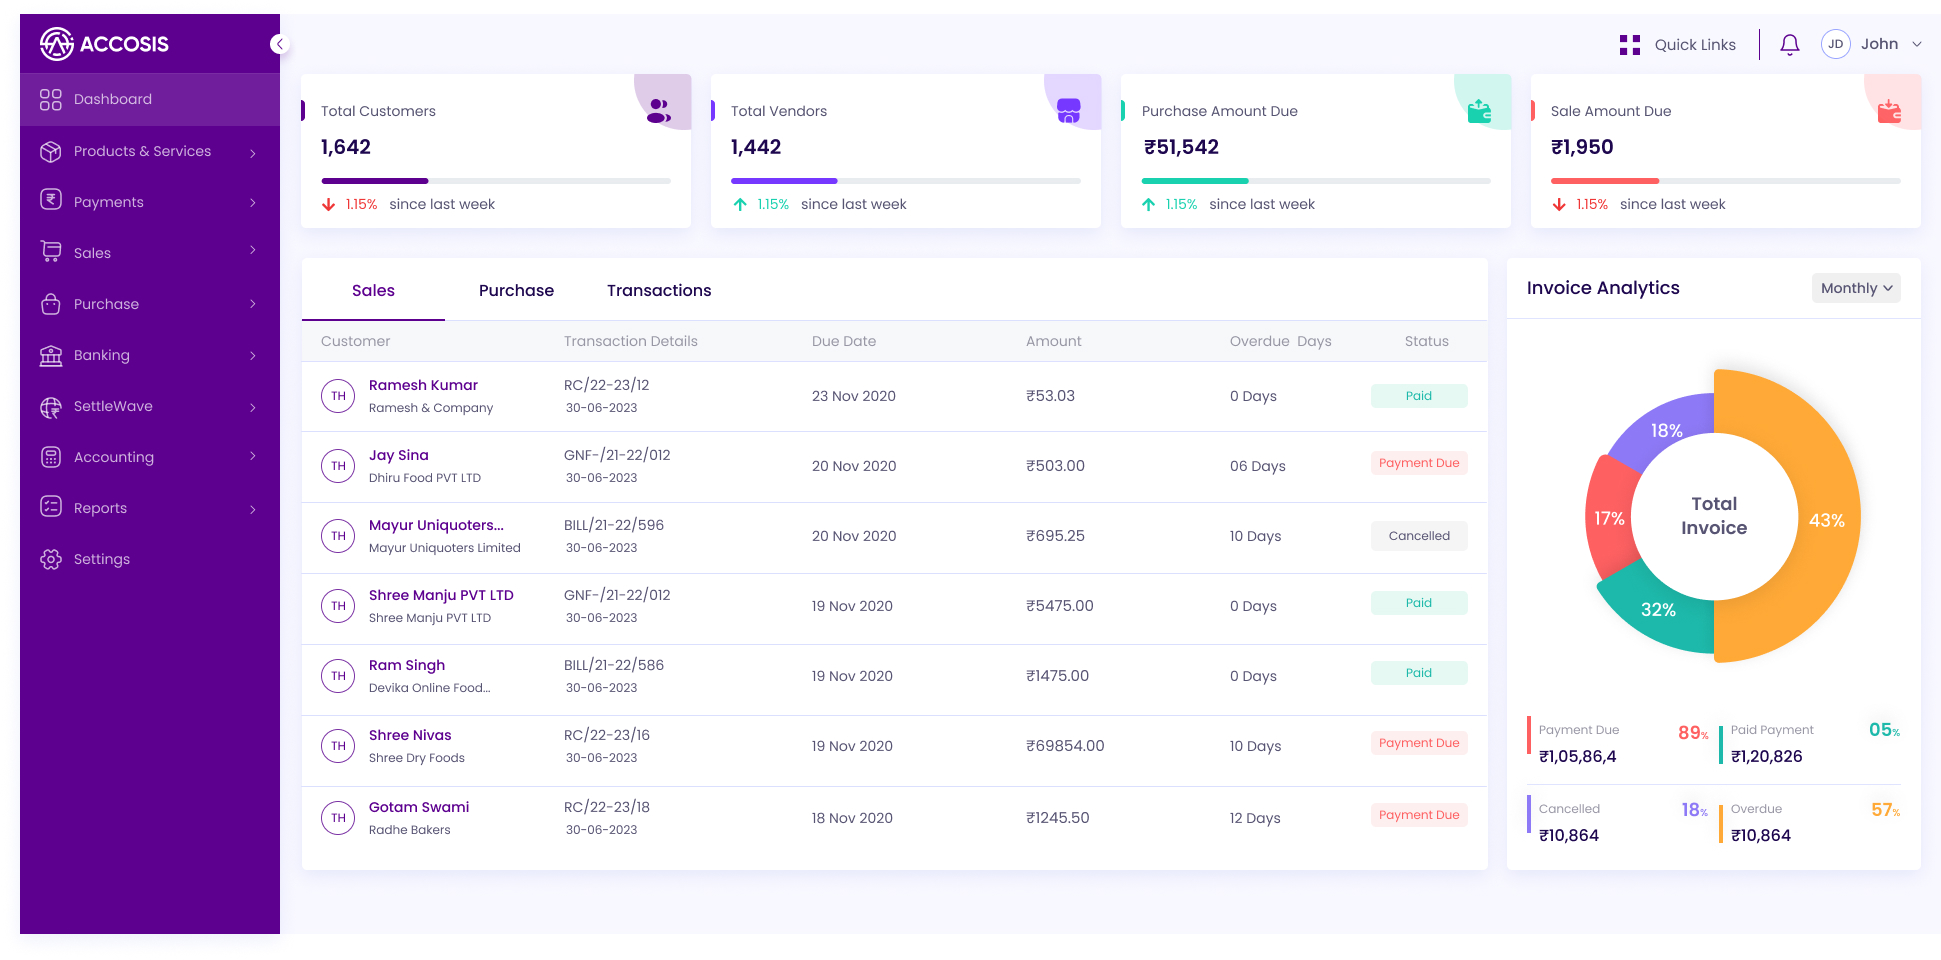This screenshot has width=1941, height=960.
Task: Click the Settings gear icon
Action: click(51, 559)
